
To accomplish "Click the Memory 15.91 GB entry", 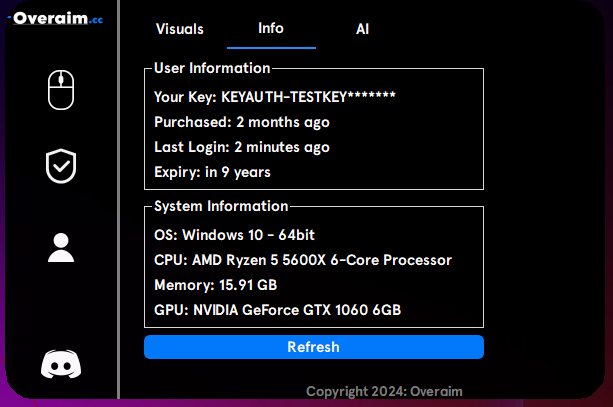I will [x=216, y=285].
